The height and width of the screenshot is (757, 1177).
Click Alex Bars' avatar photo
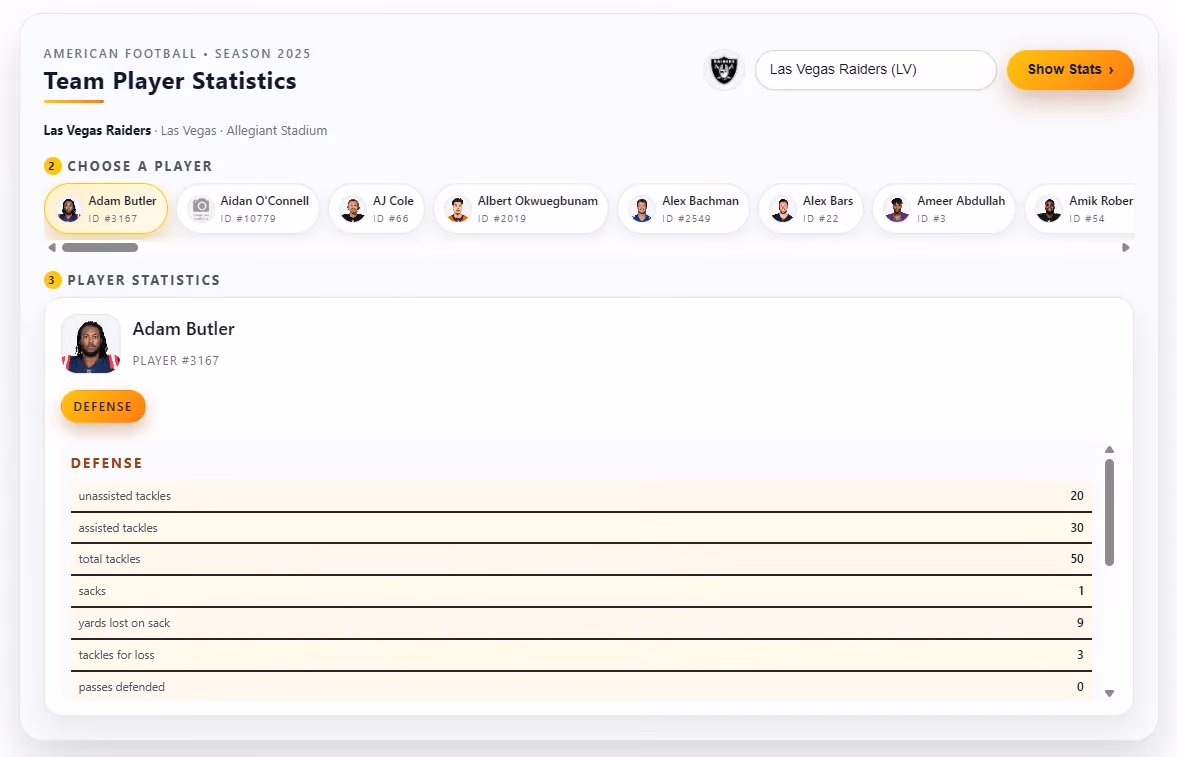pos(783,209)
